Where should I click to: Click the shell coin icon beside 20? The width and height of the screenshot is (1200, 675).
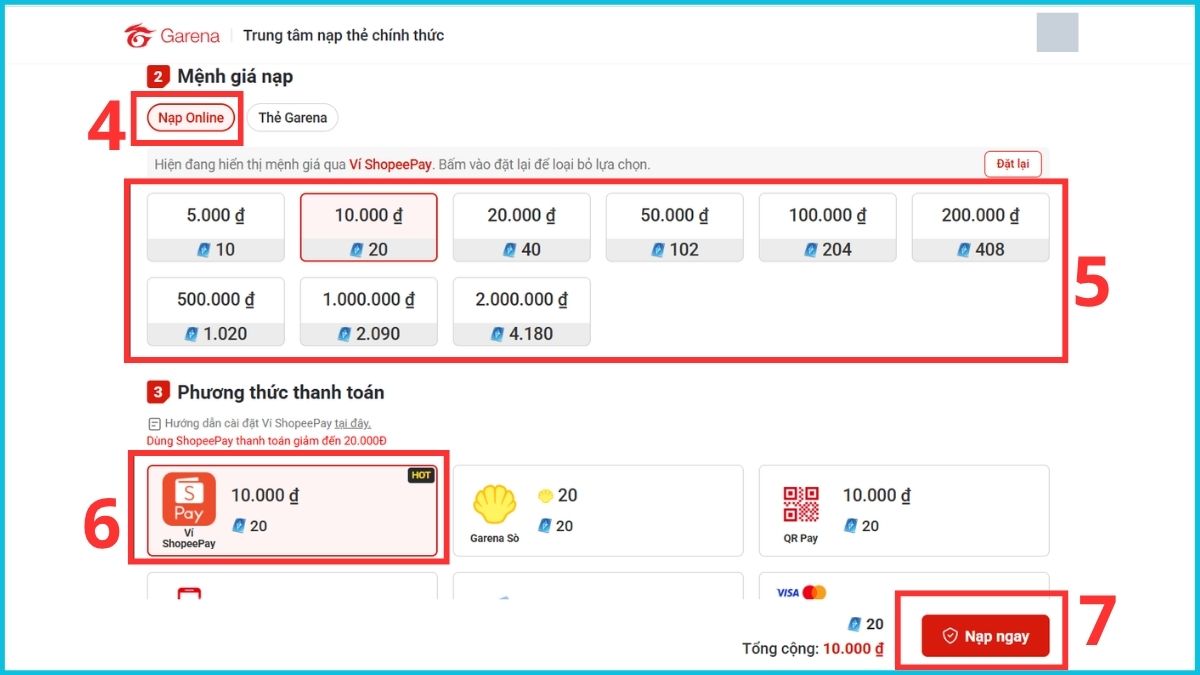pos(546,495)
